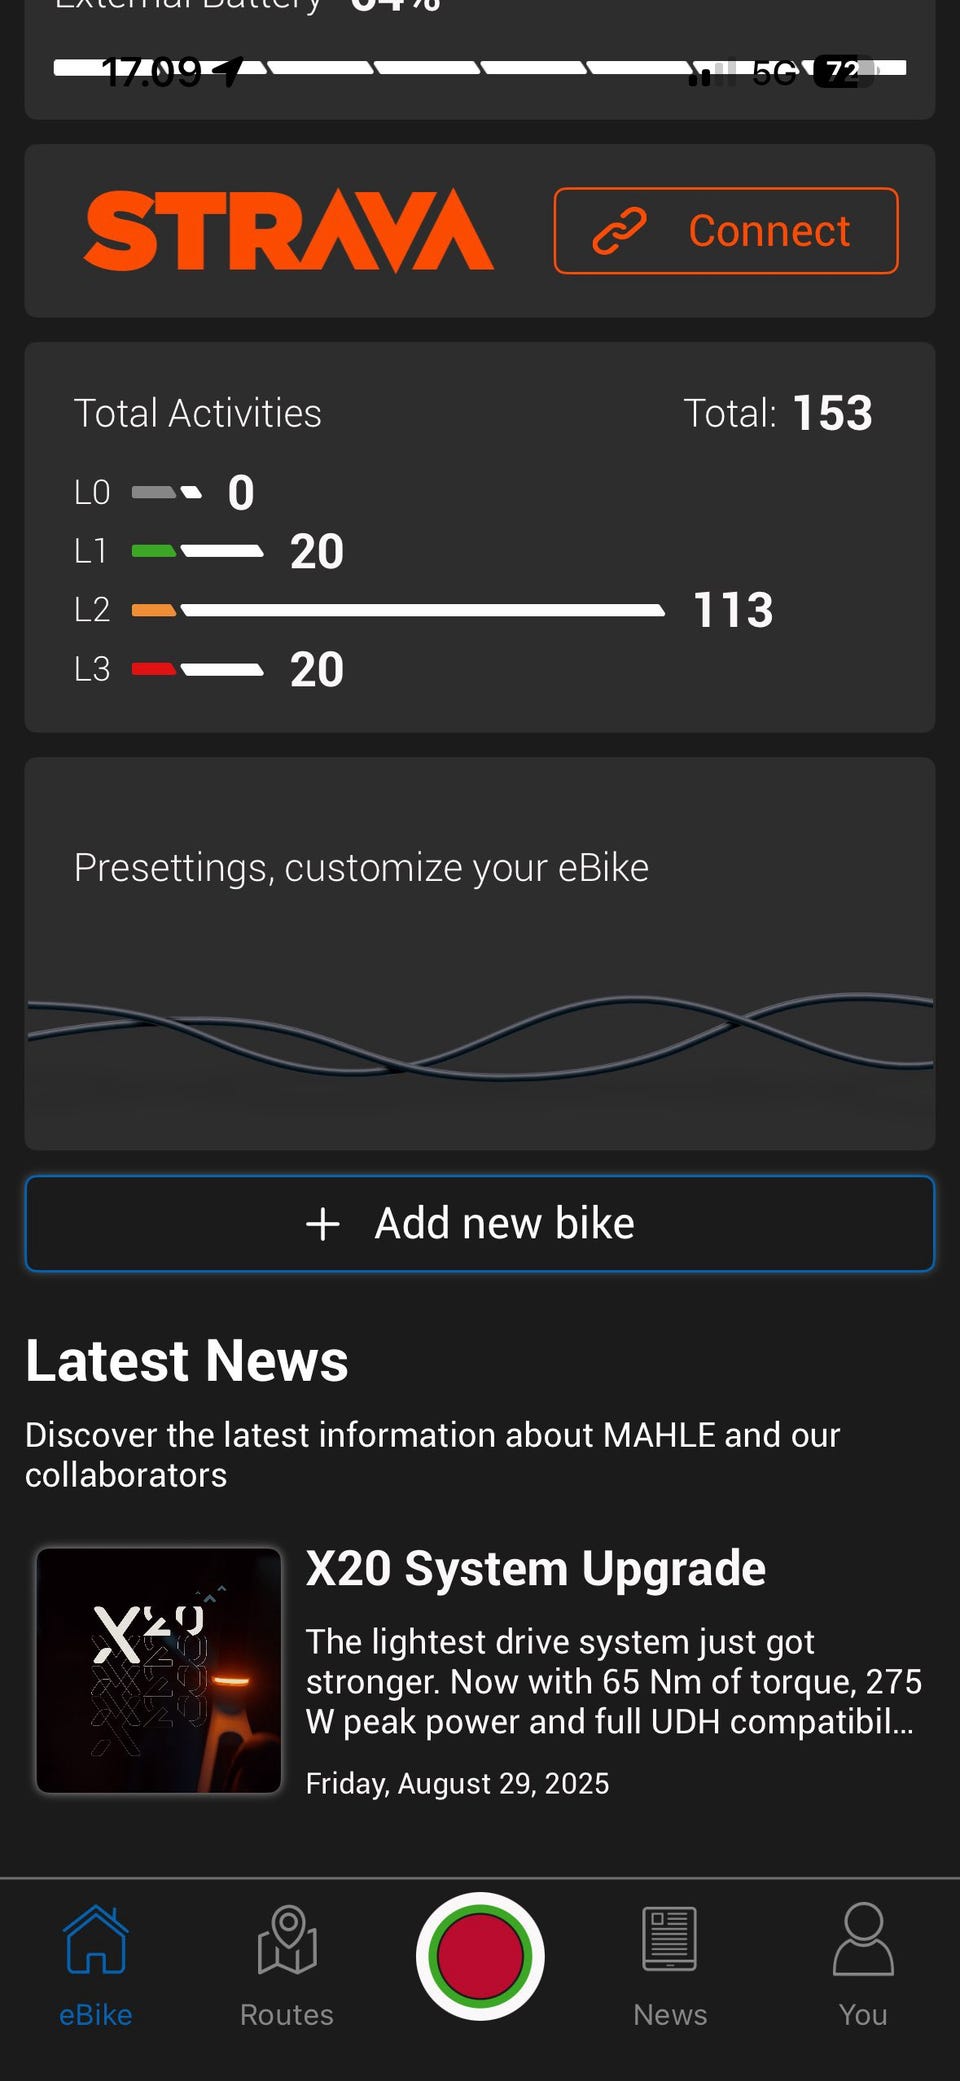Open the Routes map icon
960x2081 pixels.
point(287,1939)
